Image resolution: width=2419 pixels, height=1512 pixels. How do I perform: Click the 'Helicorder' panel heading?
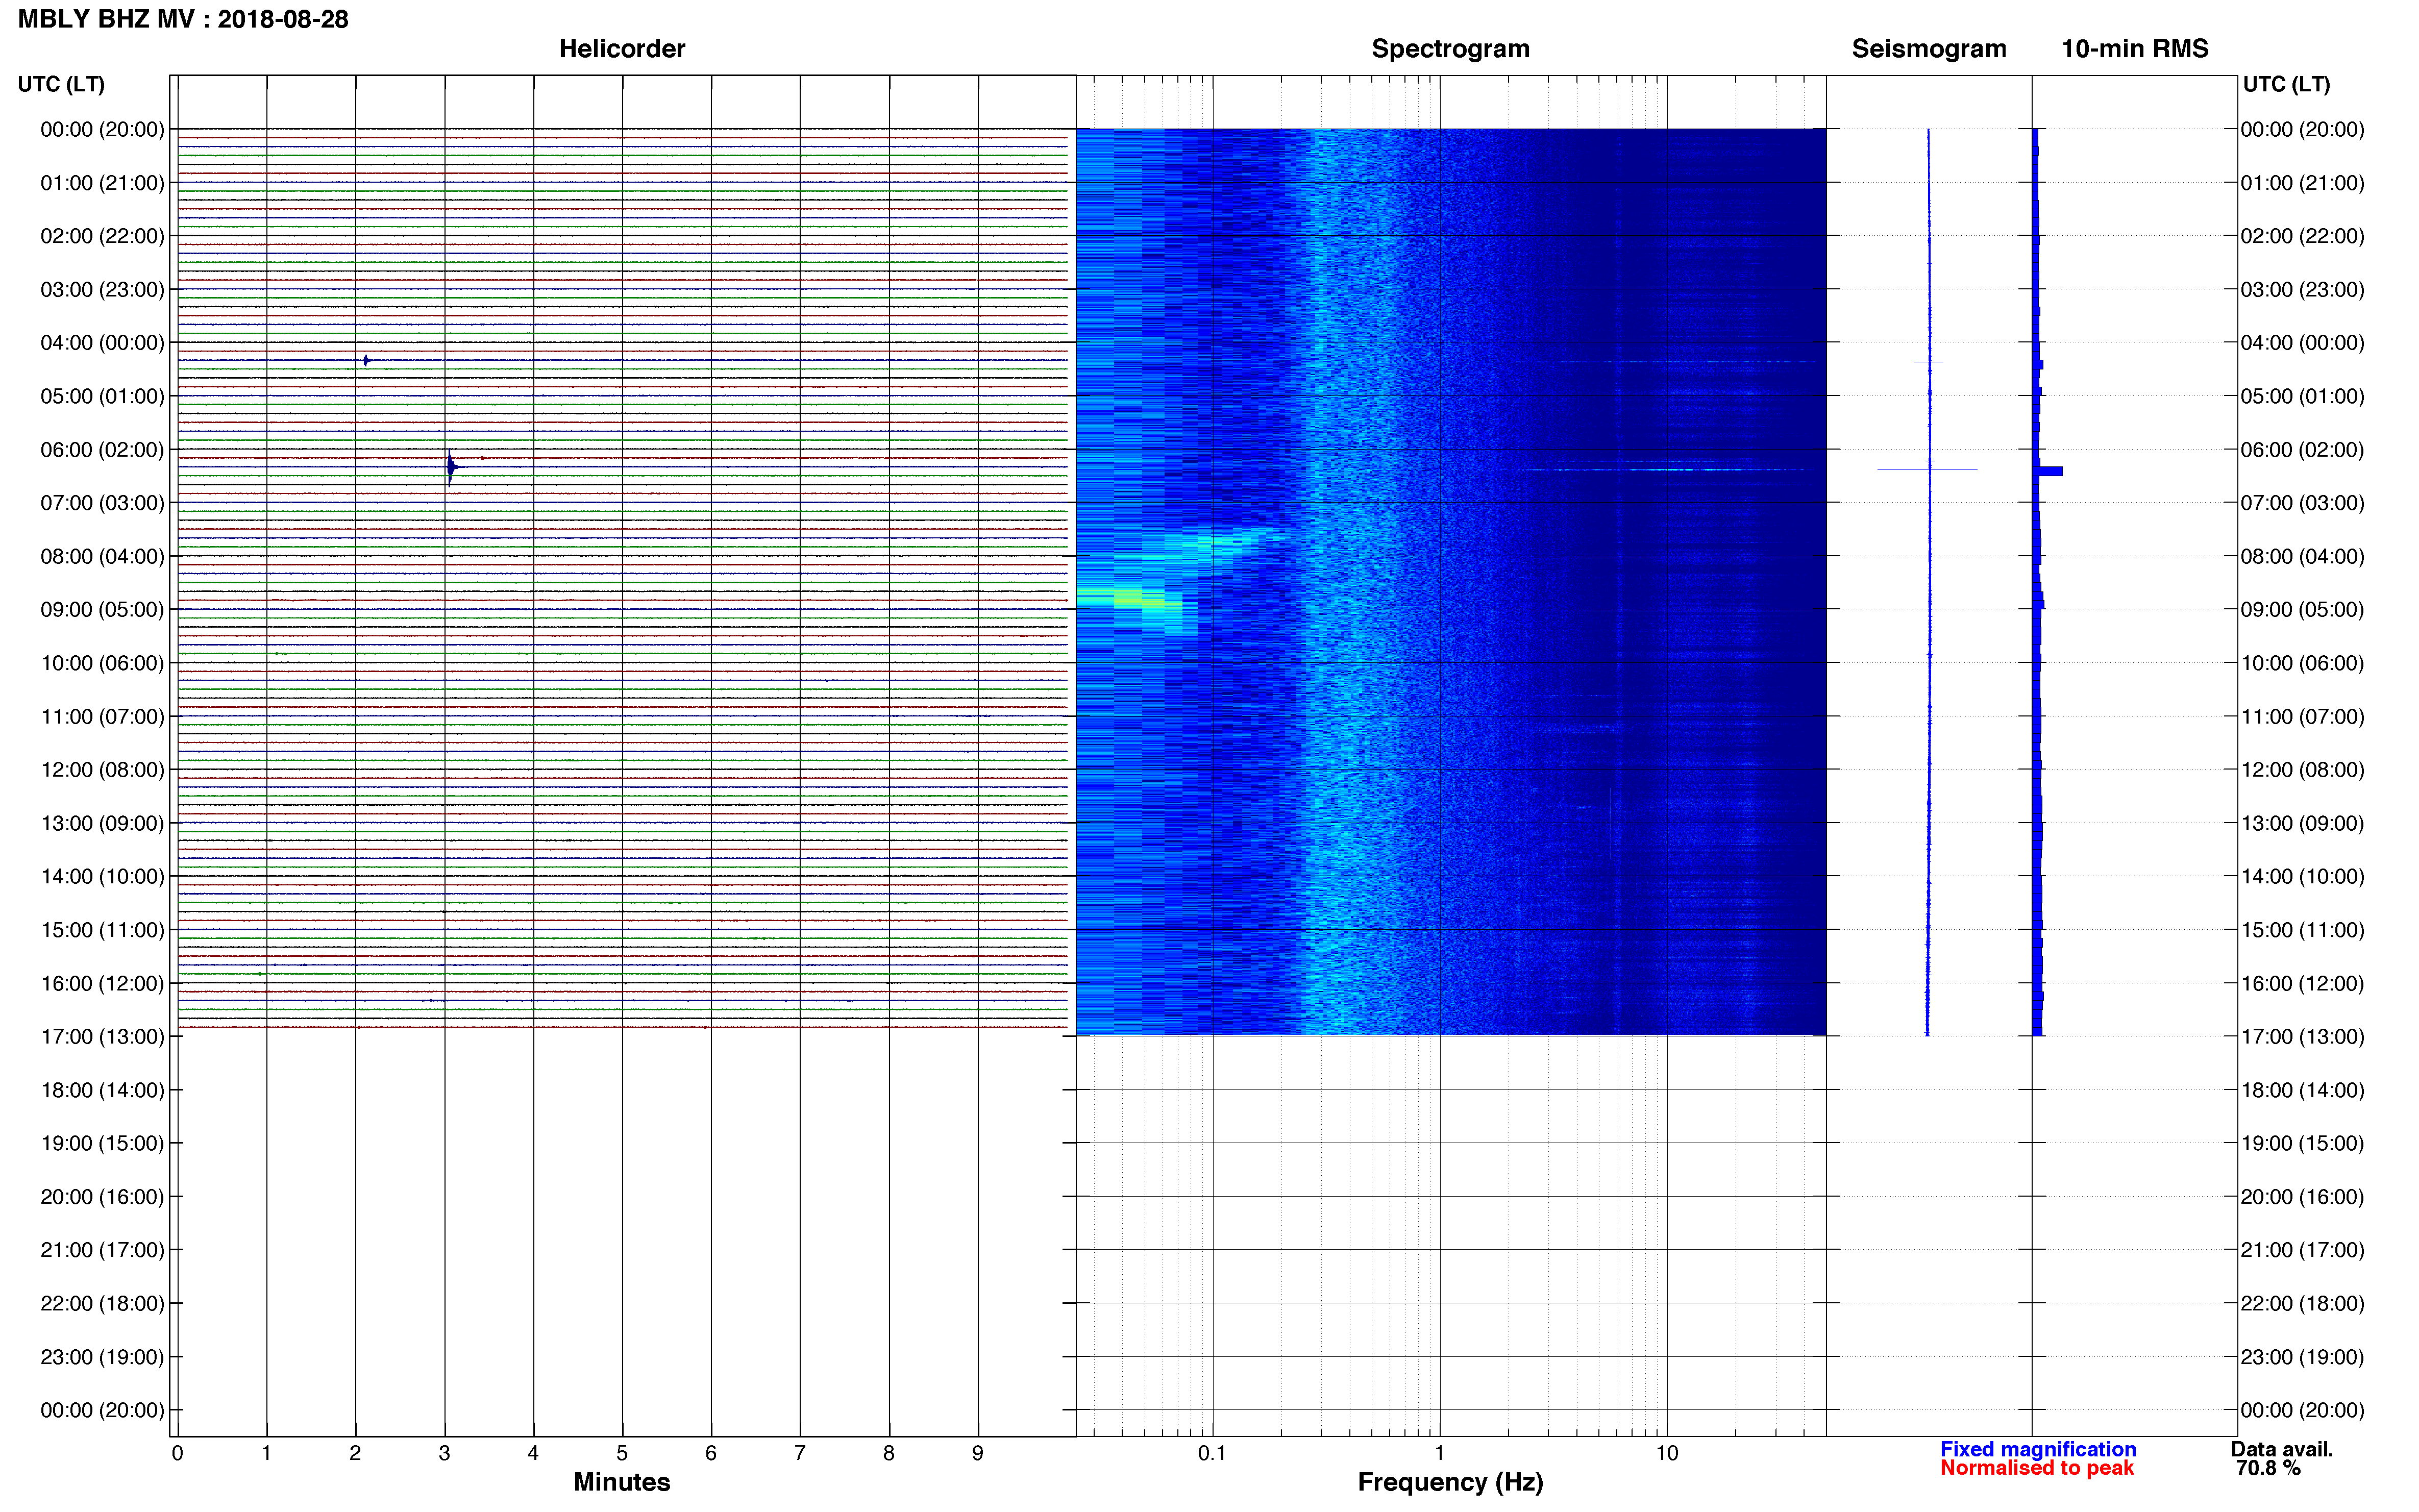[x=621, y=49]
